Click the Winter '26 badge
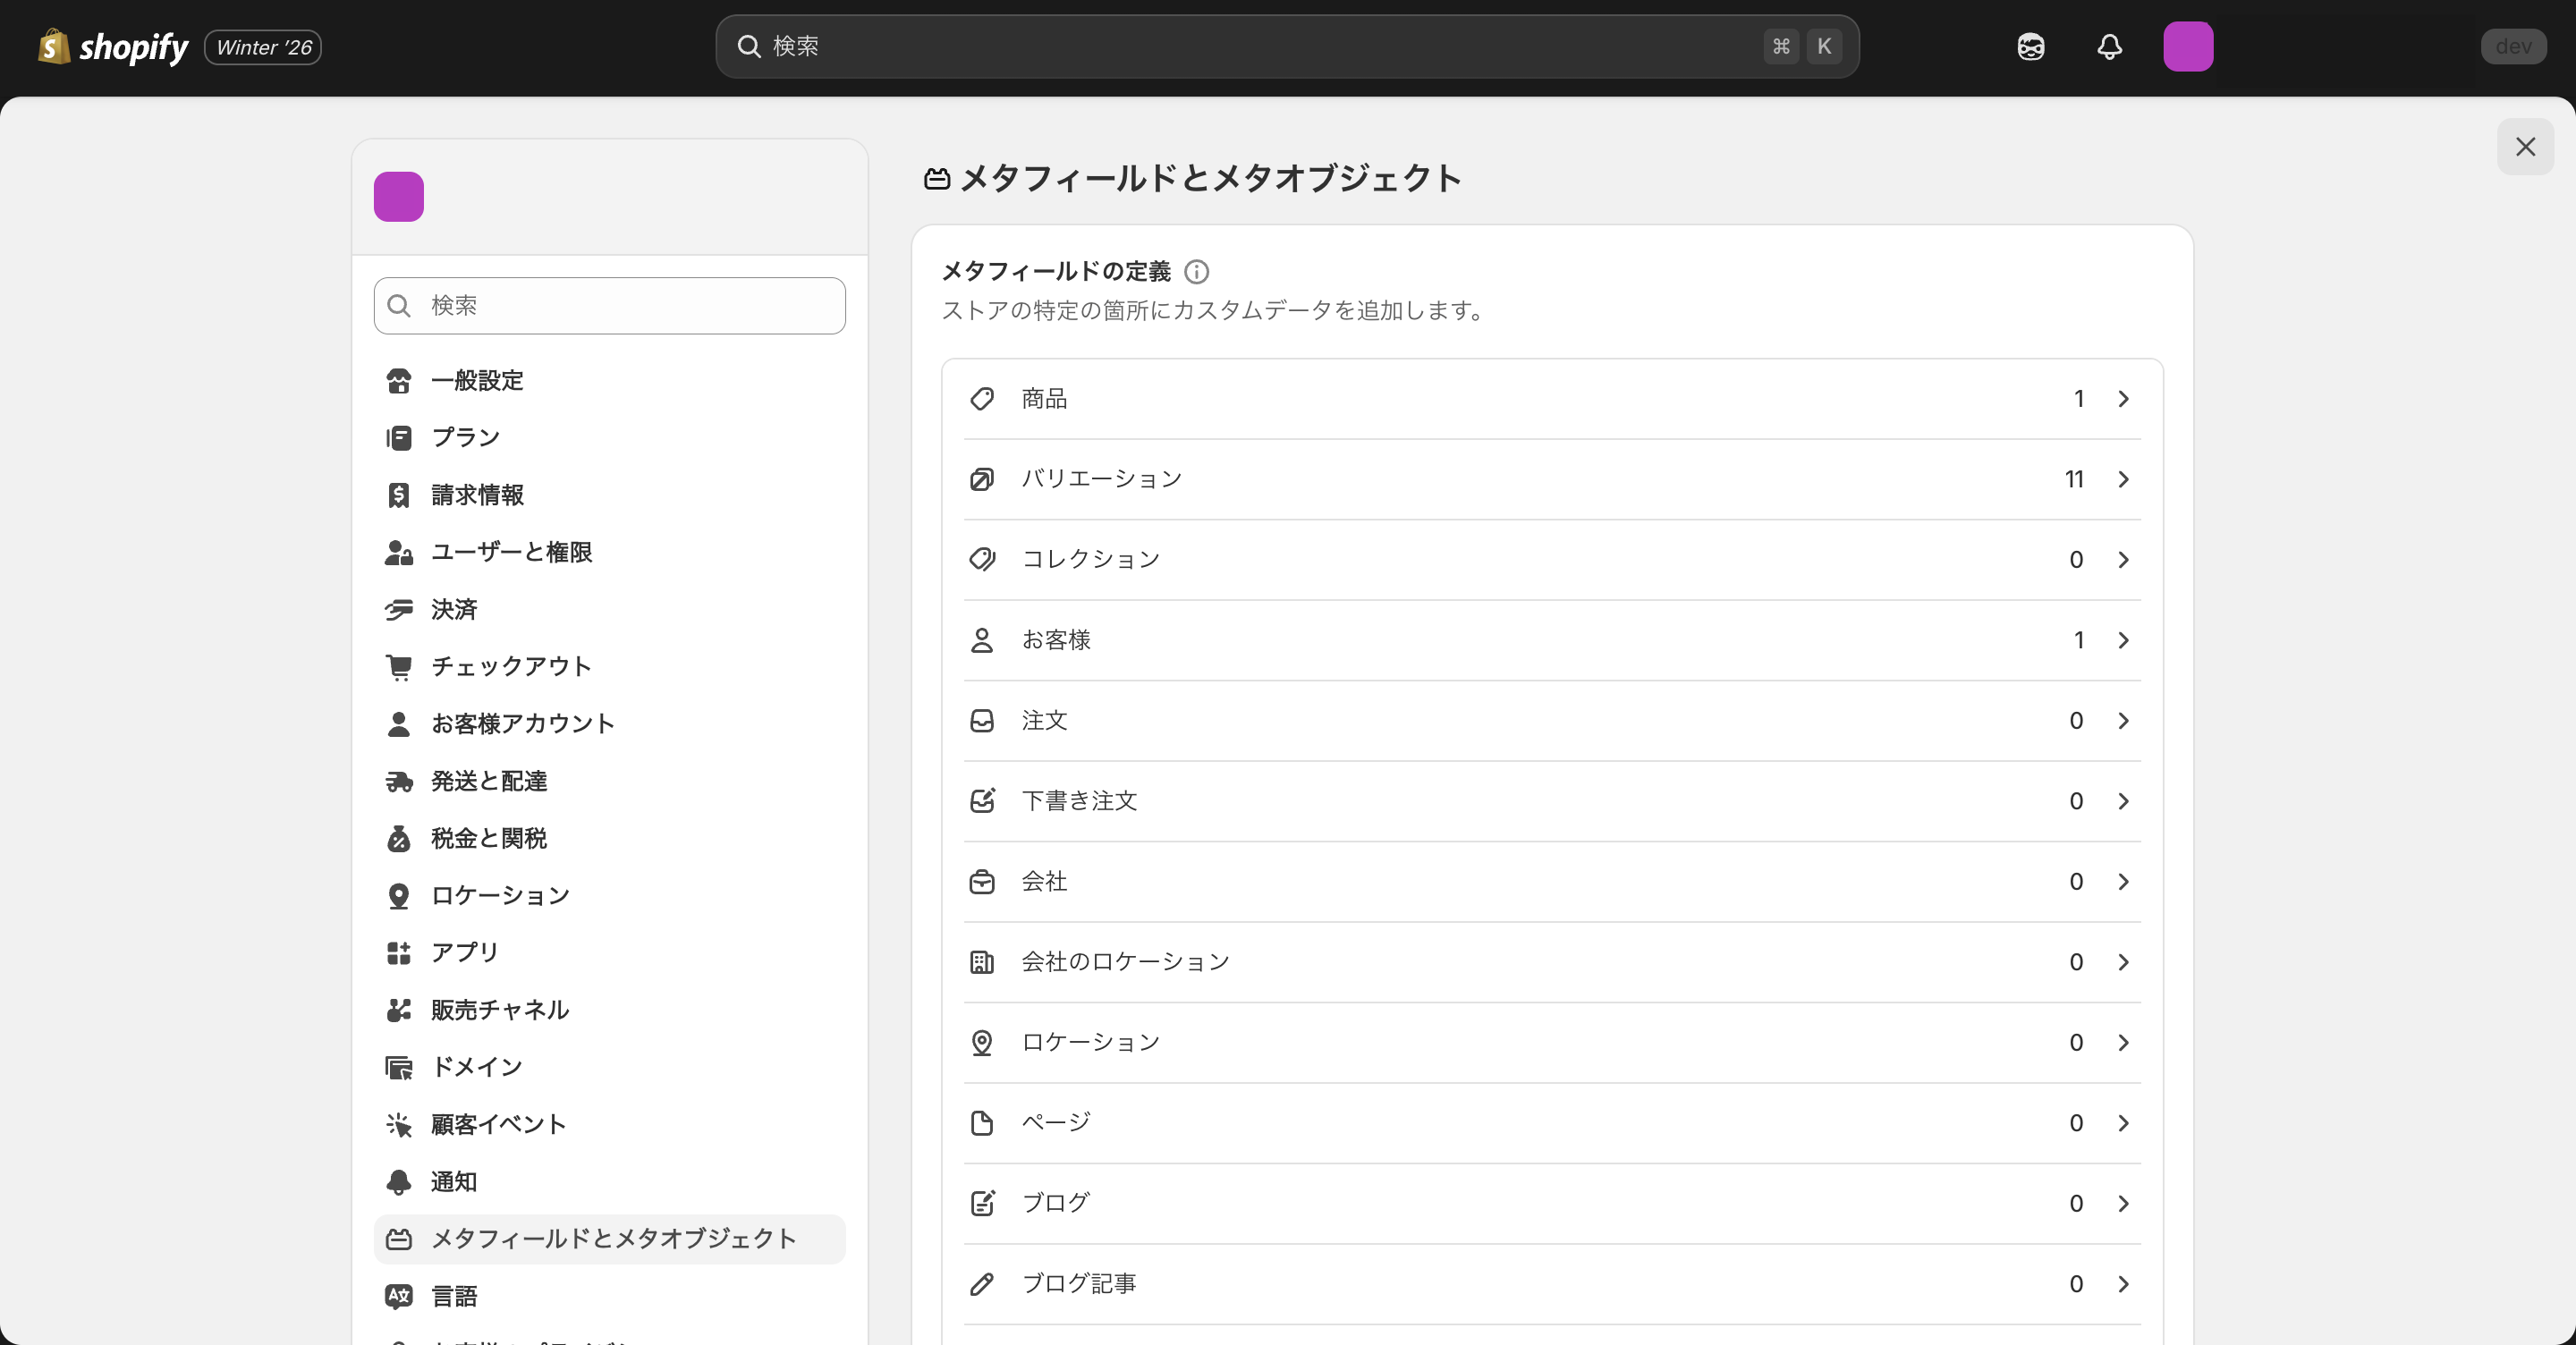 (262, 46)
